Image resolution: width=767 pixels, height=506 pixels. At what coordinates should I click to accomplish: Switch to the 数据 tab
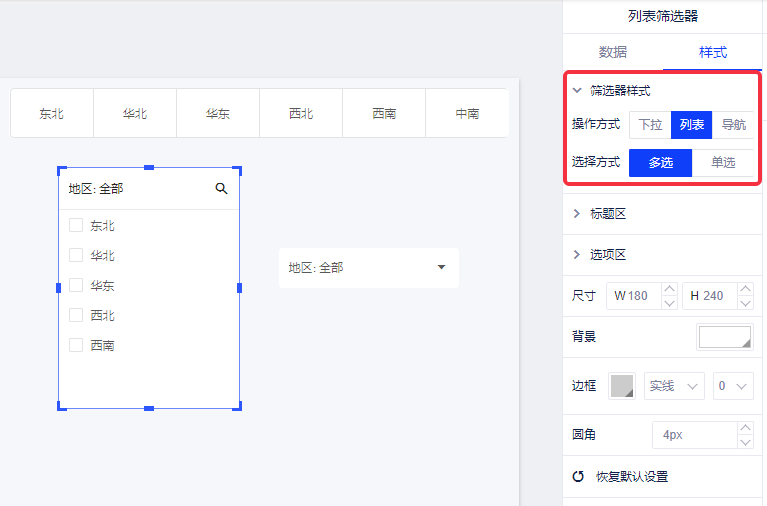pyautogui.click(x=613, y=52)
